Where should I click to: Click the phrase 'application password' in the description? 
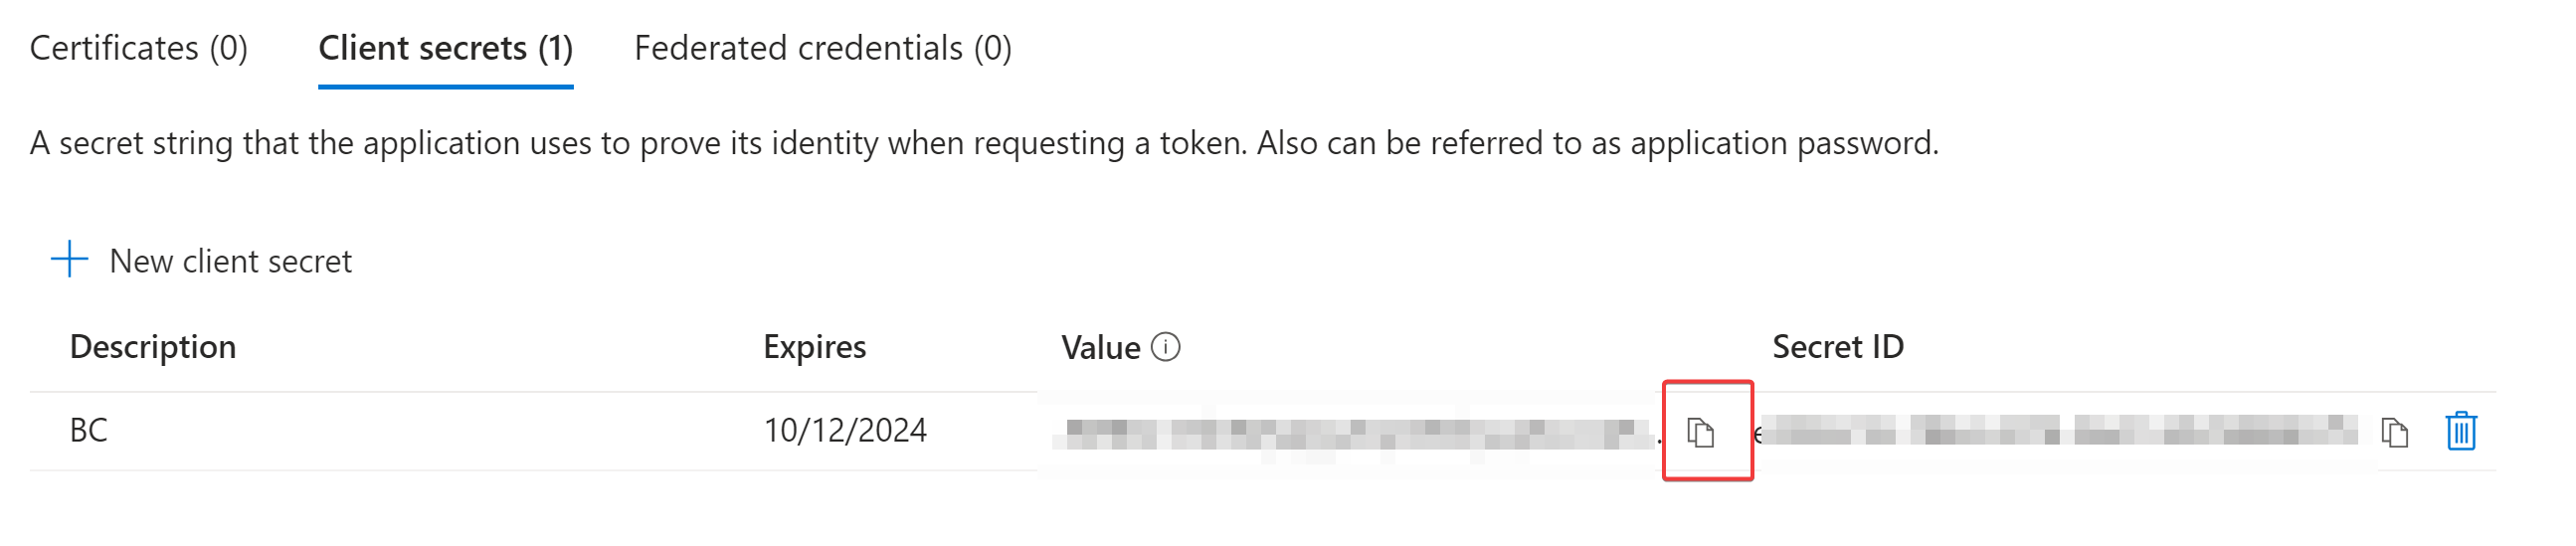tap(1783, 143)
